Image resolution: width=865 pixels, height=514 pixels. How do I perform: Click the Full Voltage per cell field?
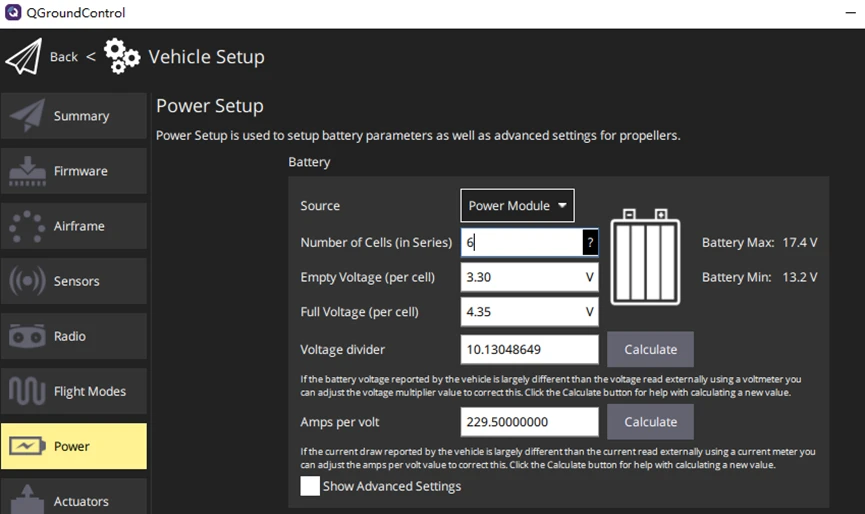pos(522,312)
